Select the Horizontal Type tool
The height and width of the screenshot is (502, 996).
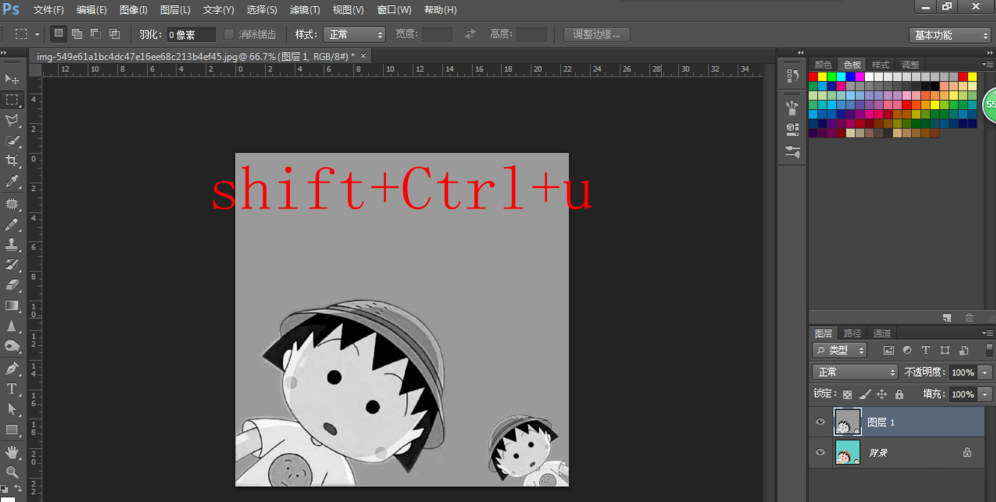[x=12, y=389]
